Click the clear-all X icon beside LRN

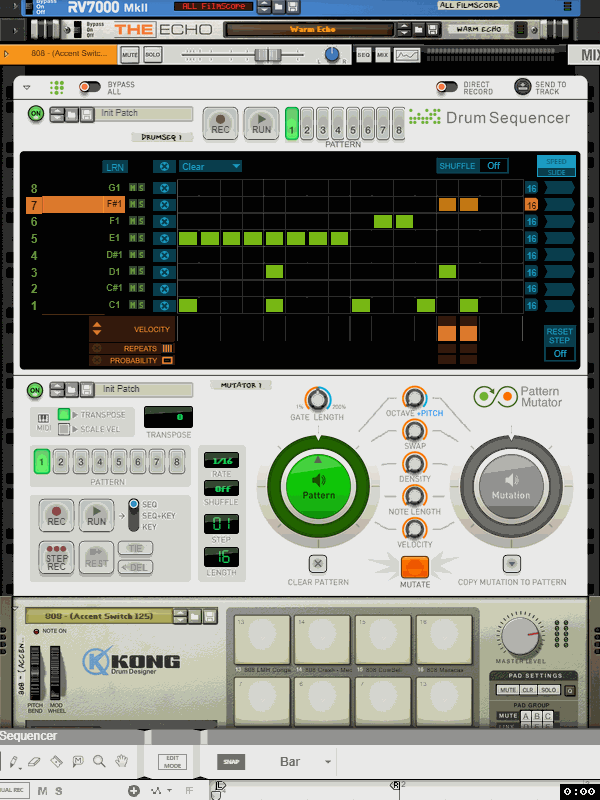pos(164,166)
